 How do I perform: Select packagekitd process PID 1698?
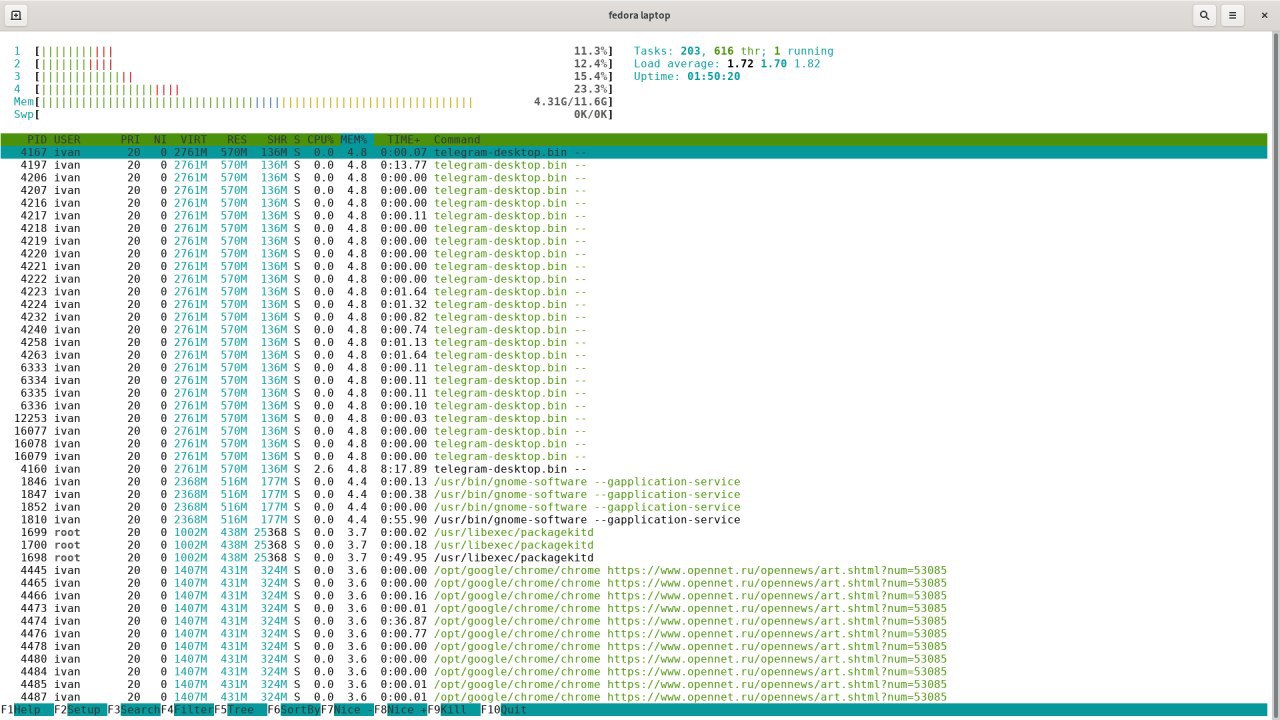(634, 558)
